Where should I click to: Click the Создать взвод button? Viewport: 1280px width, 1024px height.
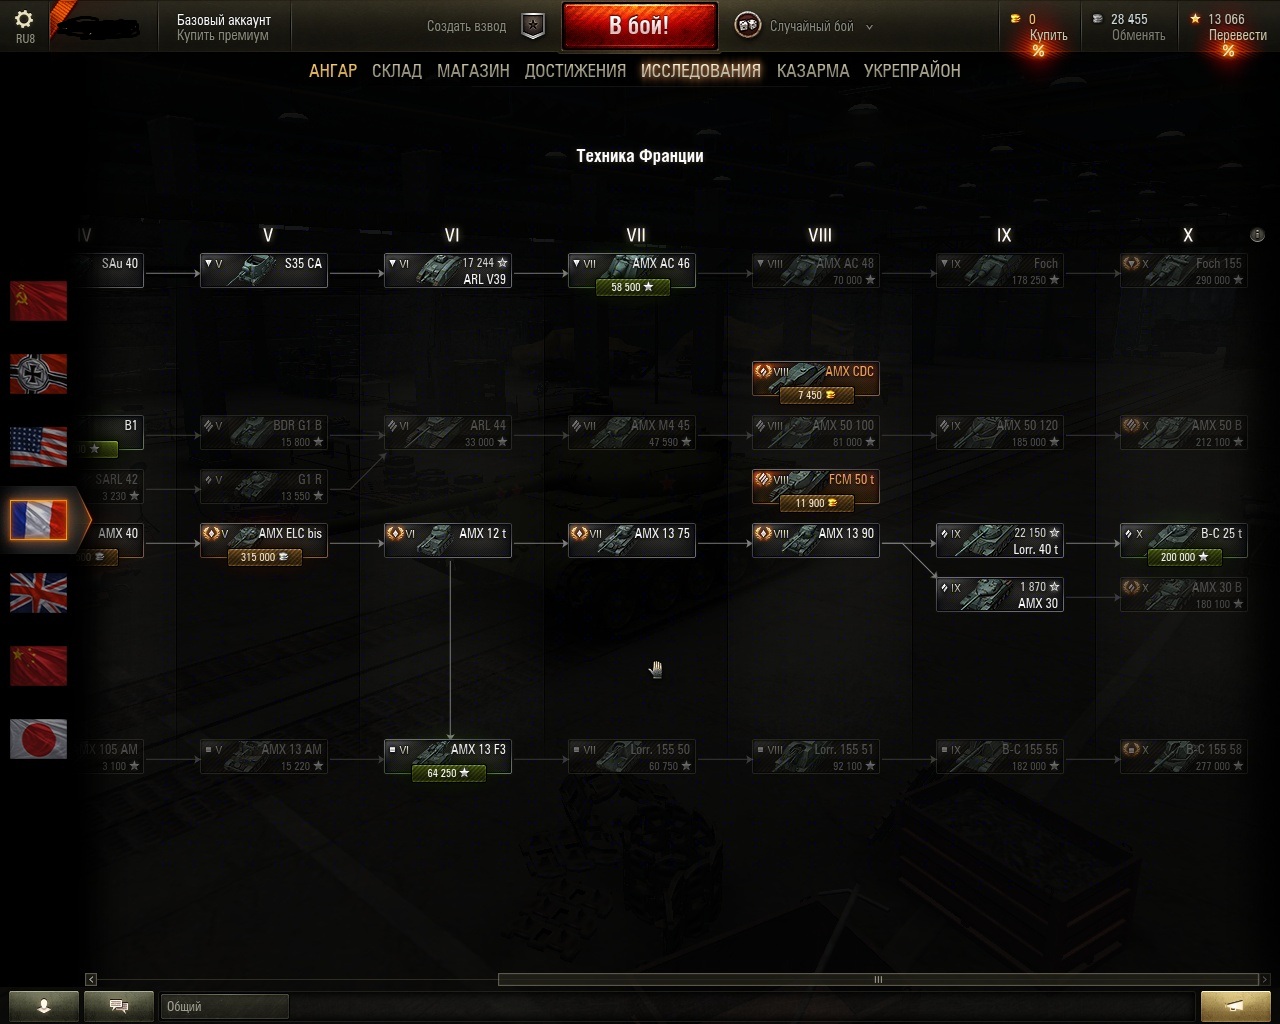466,26
